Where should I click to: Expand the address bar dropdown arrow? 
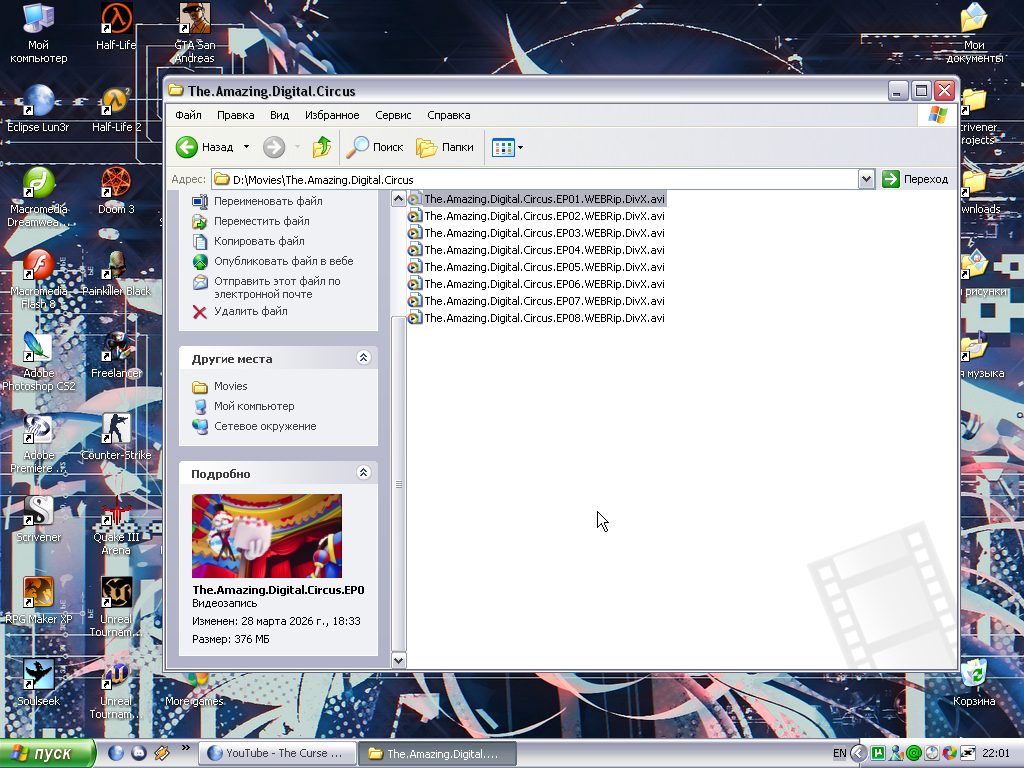click(866, 179)
